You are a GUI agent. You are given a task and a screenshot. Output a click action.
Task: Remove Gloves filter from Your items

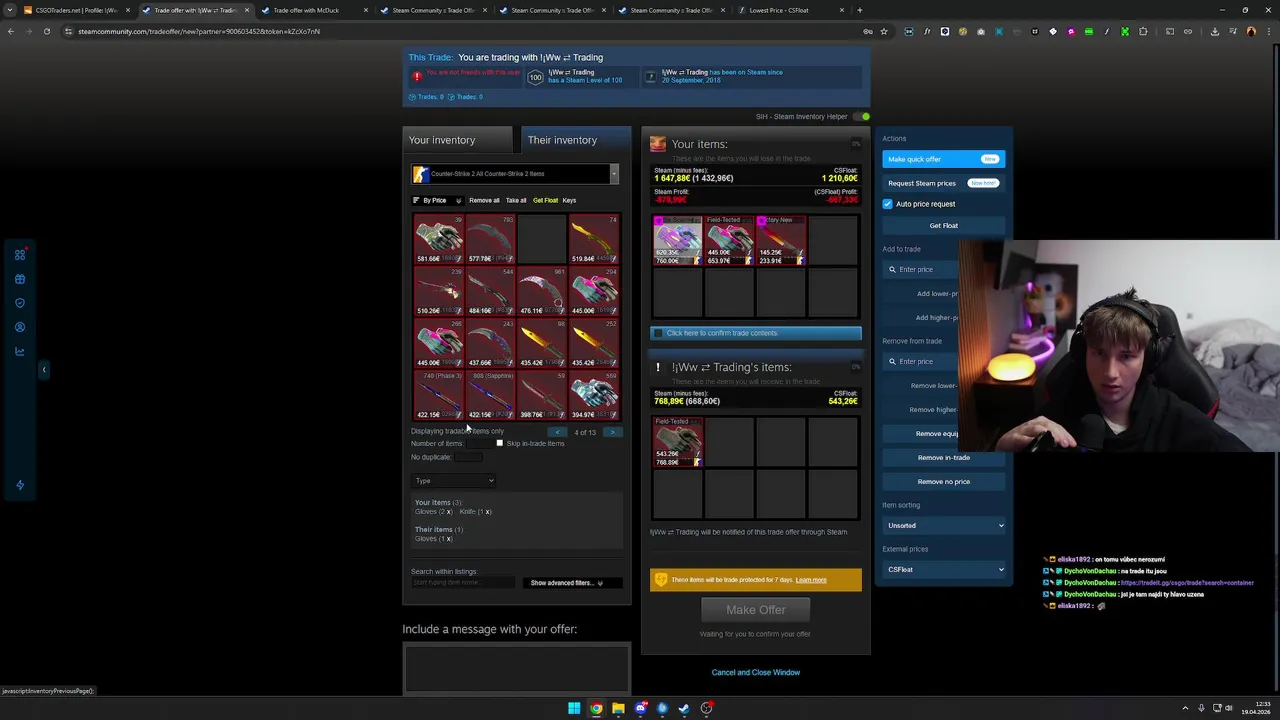pos(449,512)
